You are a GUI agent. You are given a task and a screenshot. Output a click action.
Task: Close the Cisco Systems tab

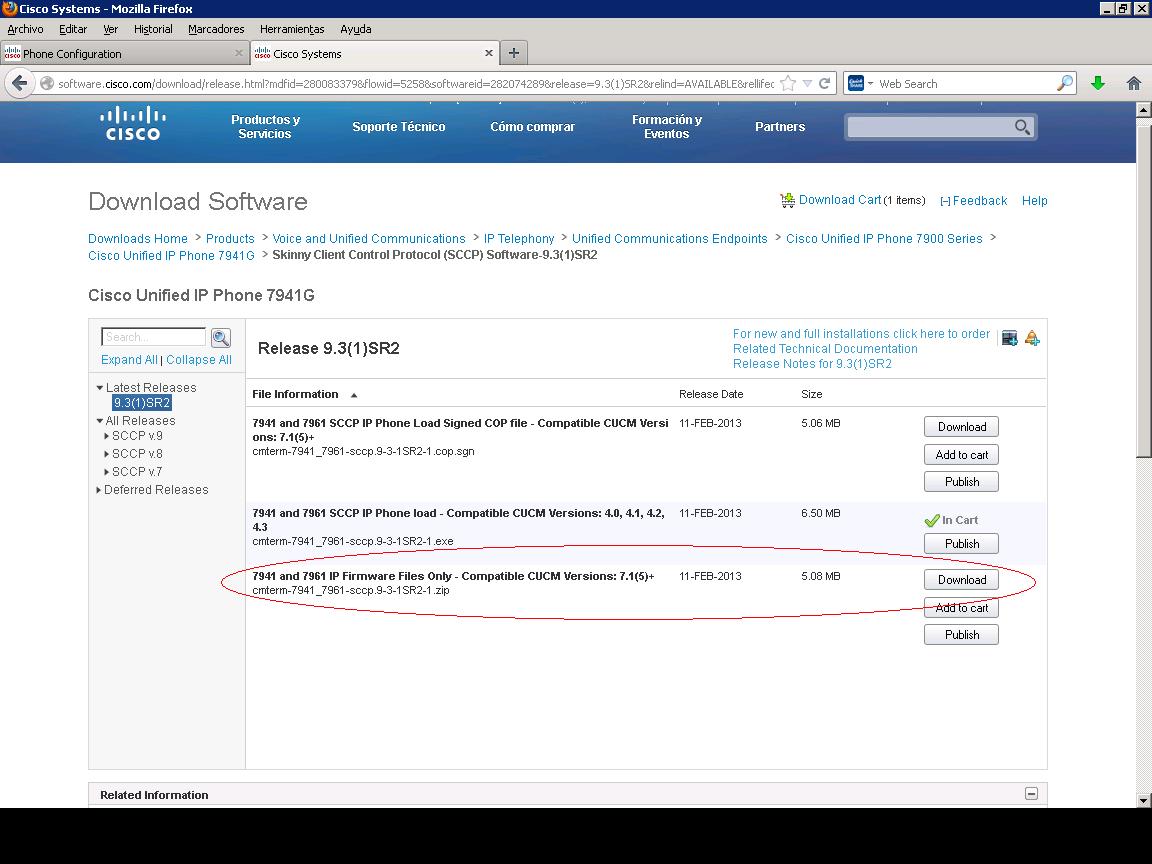click(x=489, y=53)
